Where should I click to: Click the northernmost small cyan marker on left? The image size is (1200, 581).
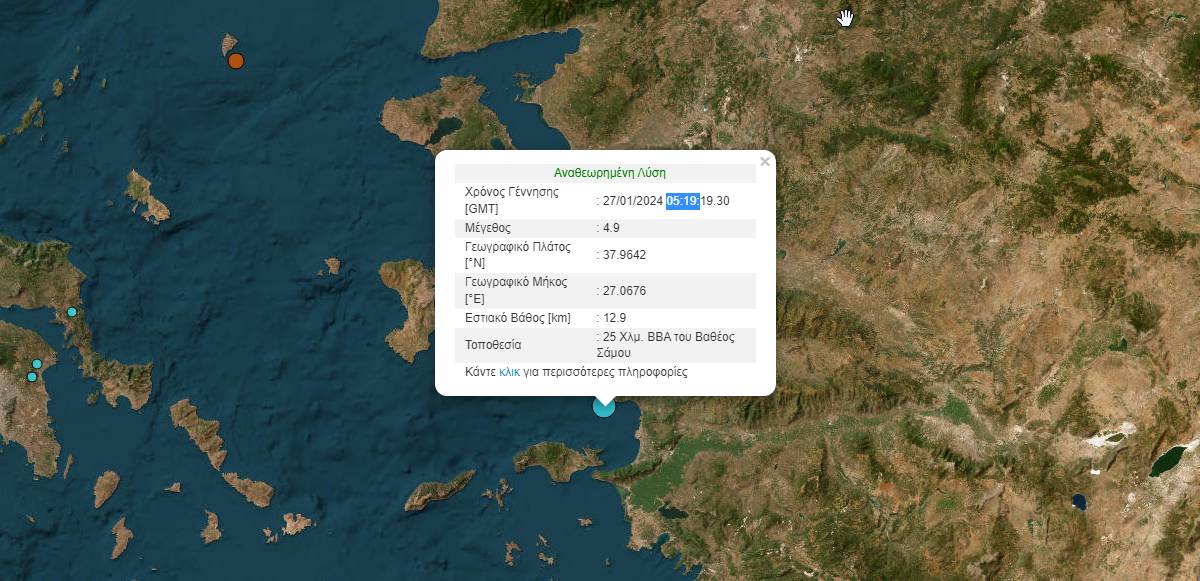72,312
